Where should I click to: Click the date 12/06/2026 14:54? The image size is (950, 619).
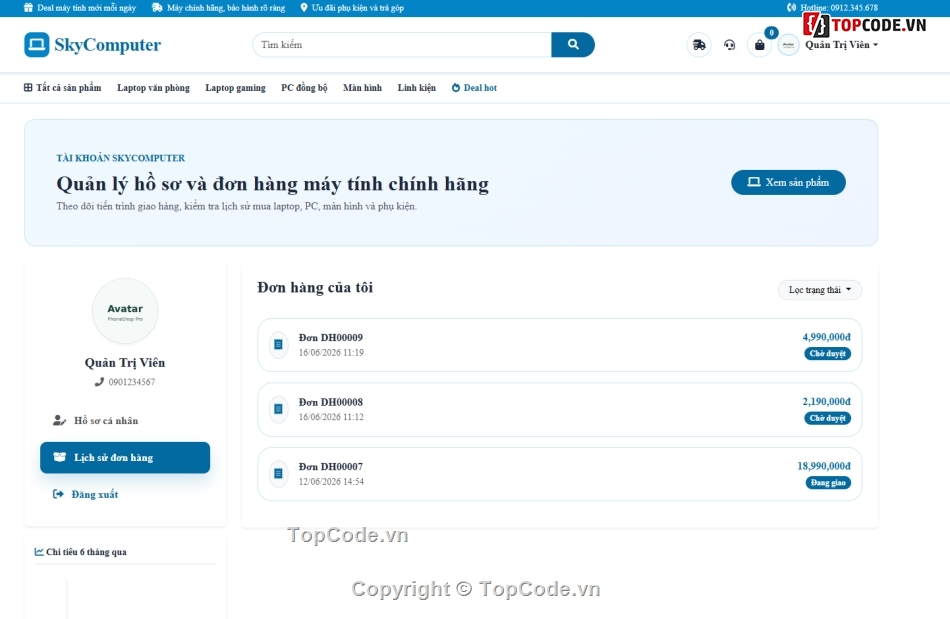tap(331, 482)
